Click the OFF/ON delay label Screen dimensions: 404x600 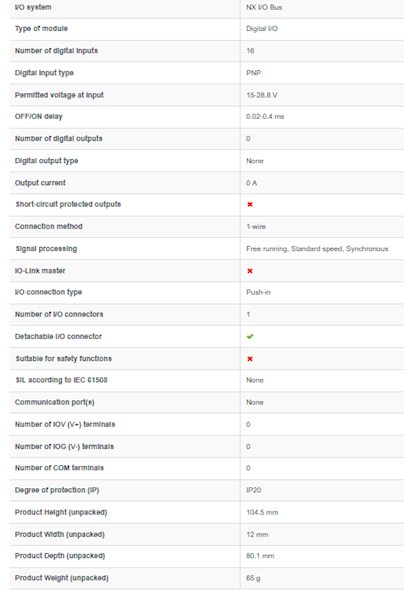point(38,116)
